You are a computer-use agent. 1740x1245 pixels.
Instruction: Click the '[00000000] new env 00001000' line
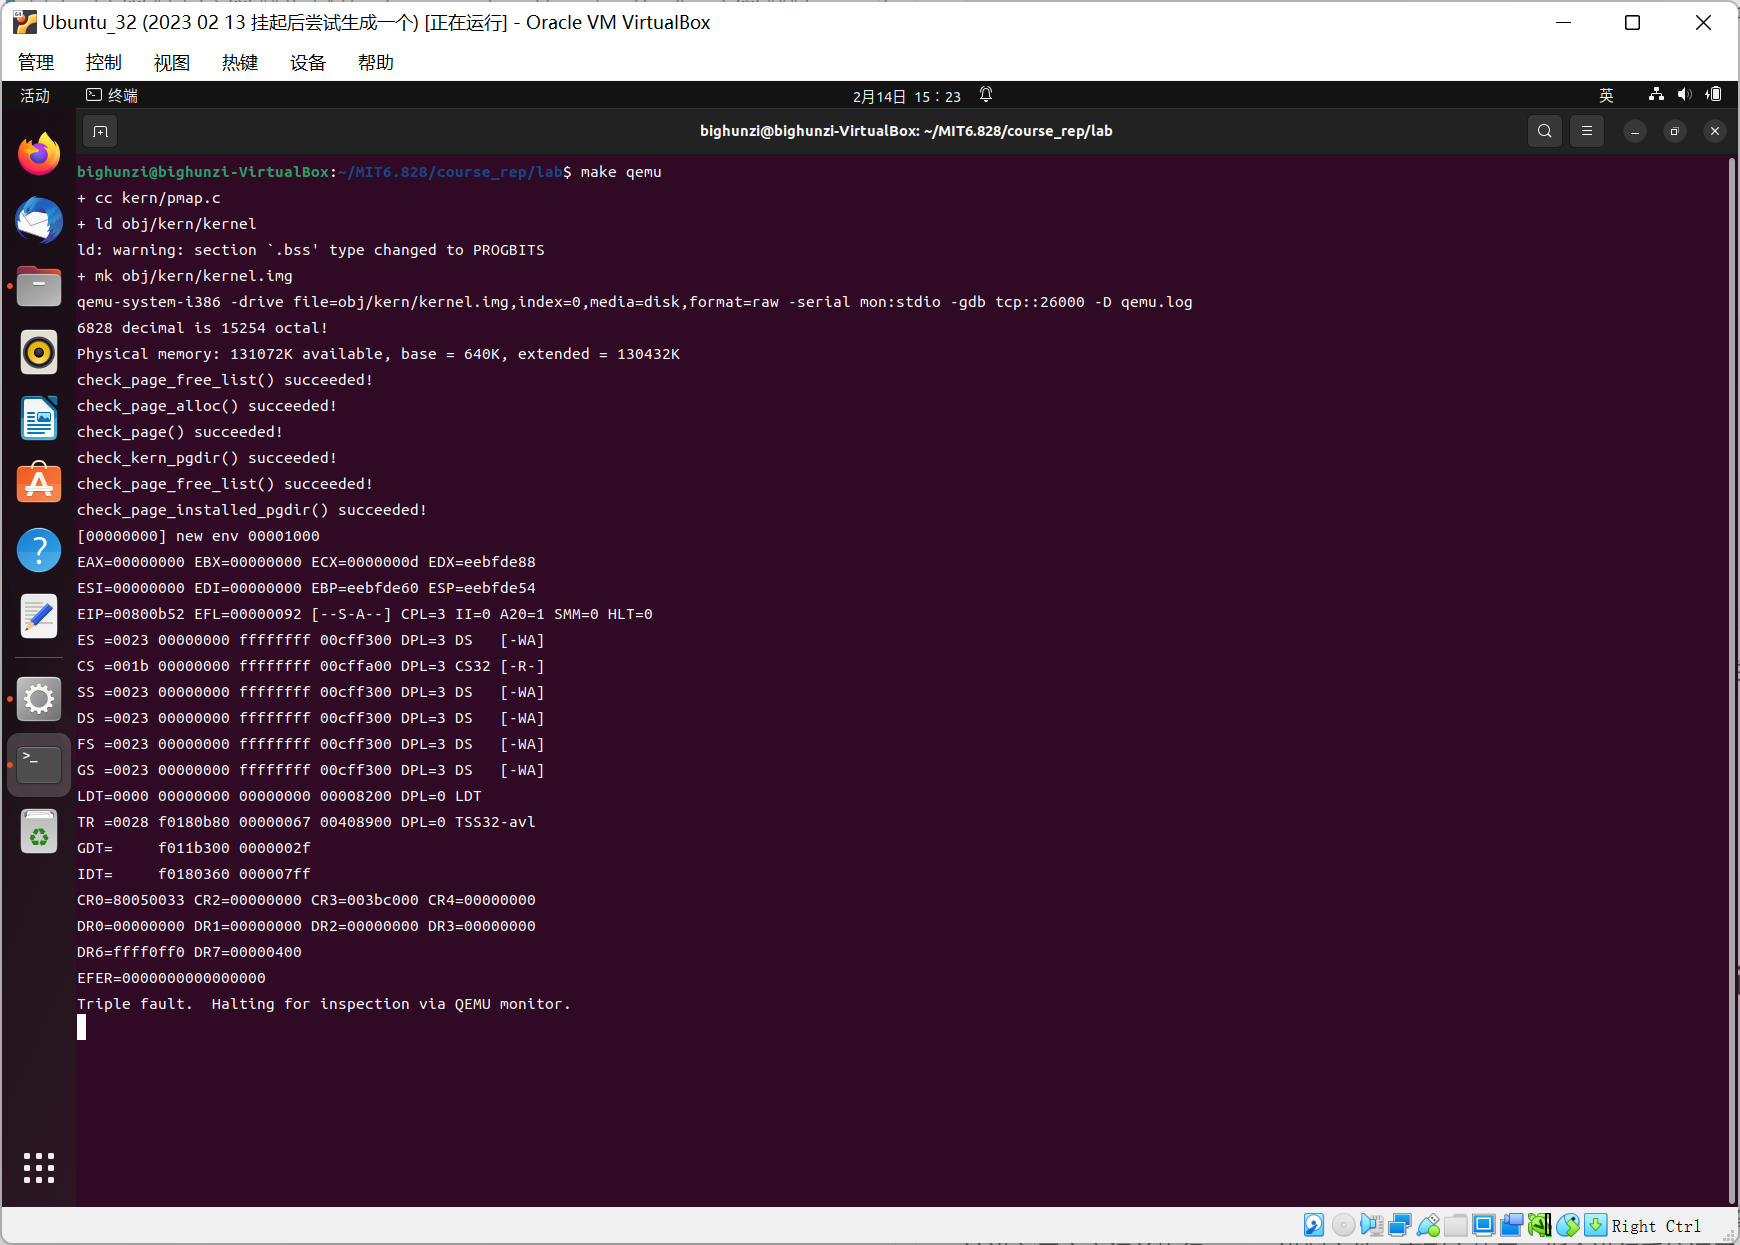pos(198,536)
